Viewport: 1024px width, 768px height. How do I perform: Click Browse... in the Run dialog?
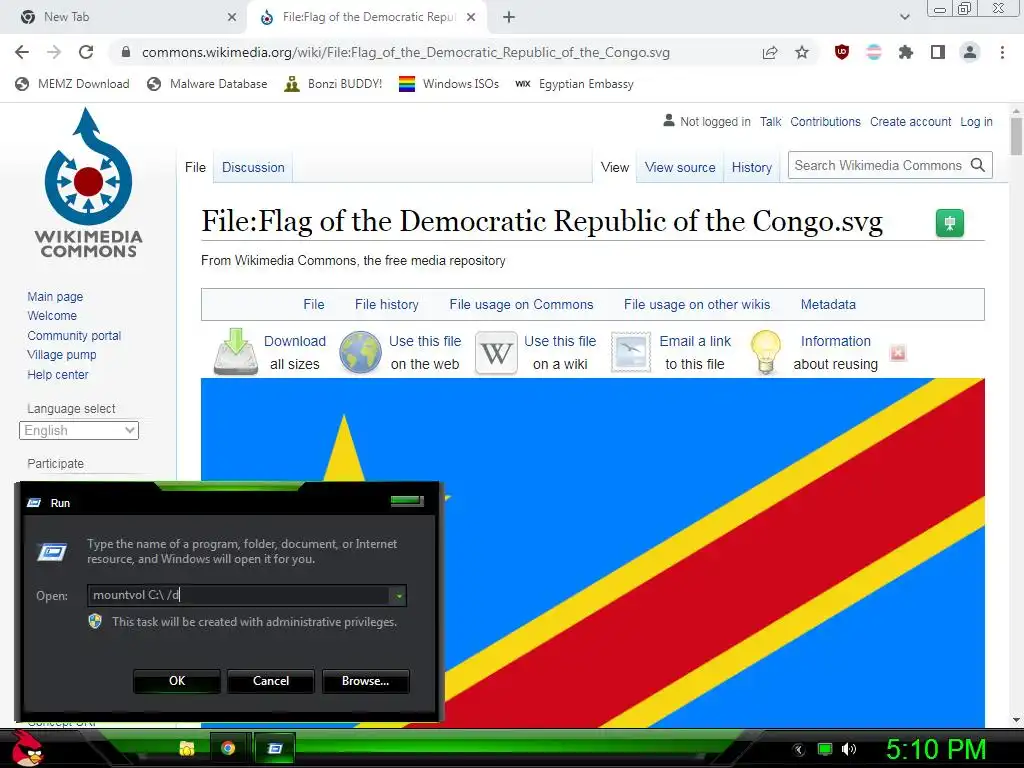365,680
